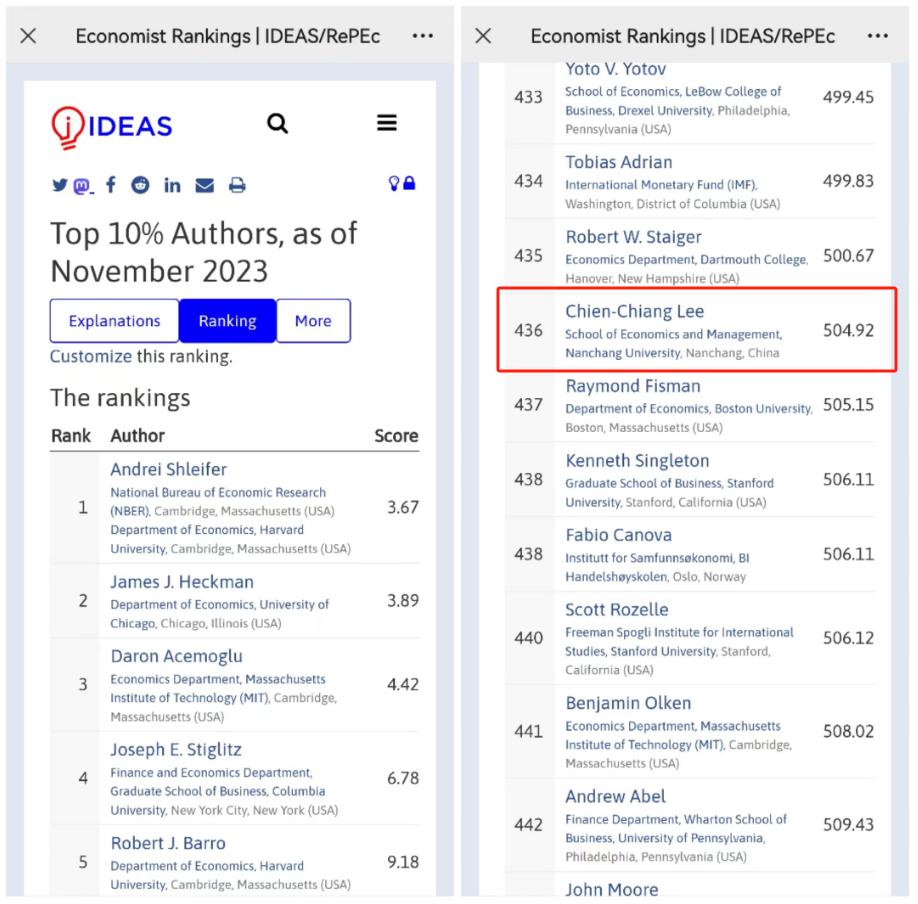Open International Monetary Fund (IMF) link
The image size is (918, 904).
[661, 185]
